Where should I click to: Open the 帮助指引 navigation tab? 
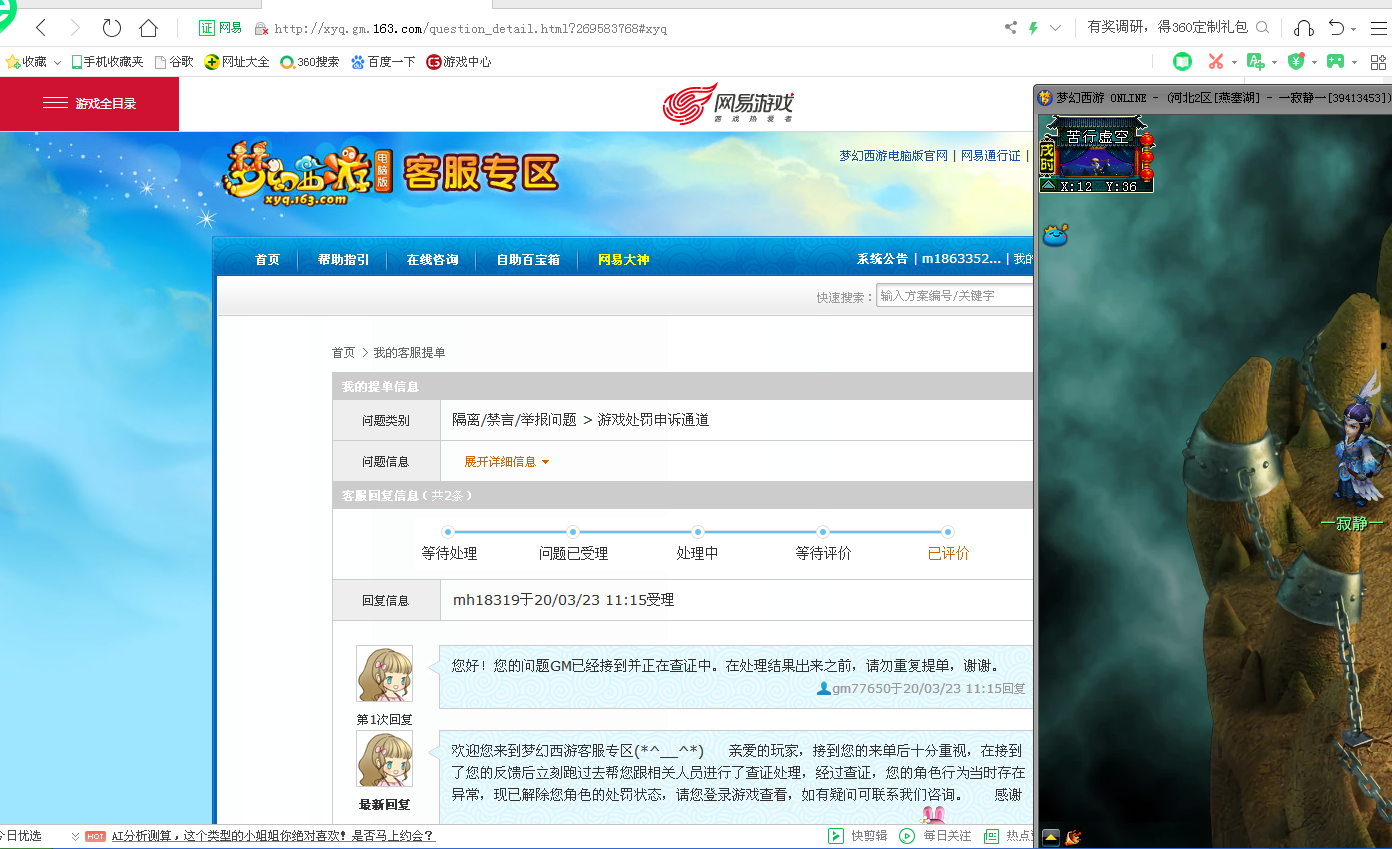coord(343,260)
